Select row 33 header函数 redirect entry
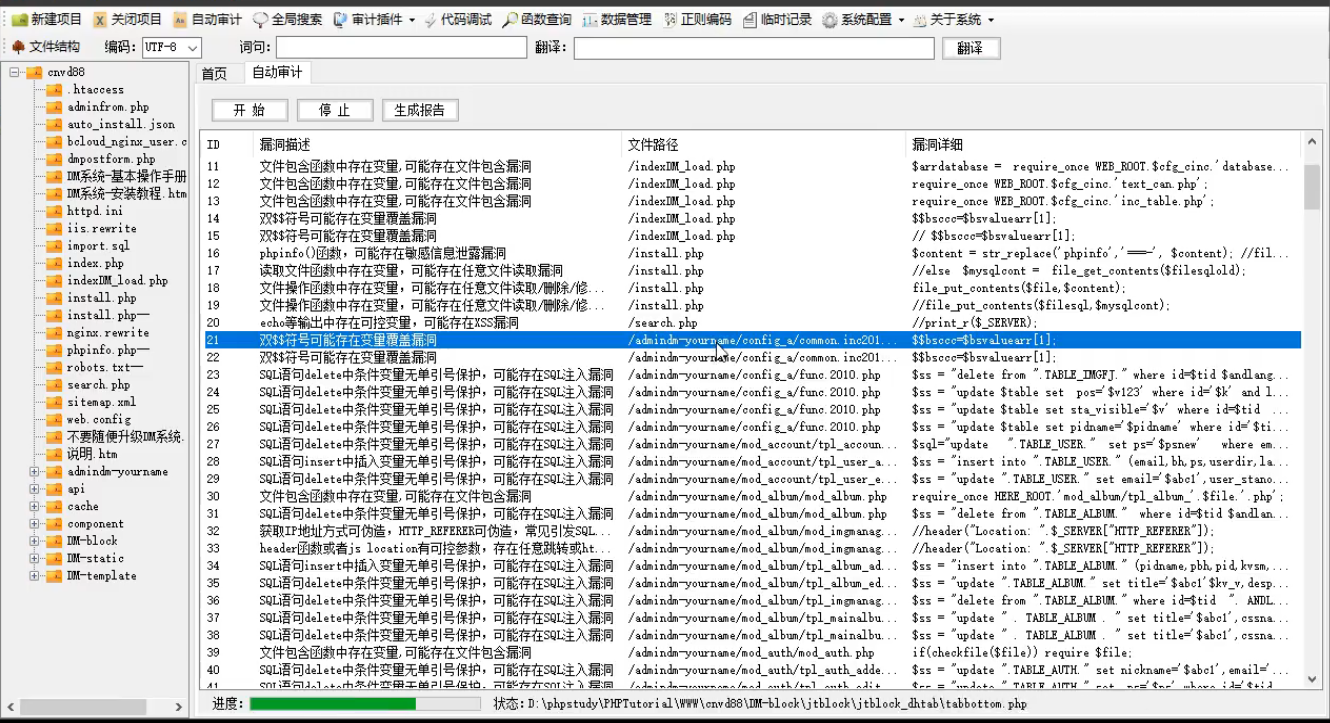This screenshot has width=1330, height=723. pyautogui.click(x=435, y=549)
